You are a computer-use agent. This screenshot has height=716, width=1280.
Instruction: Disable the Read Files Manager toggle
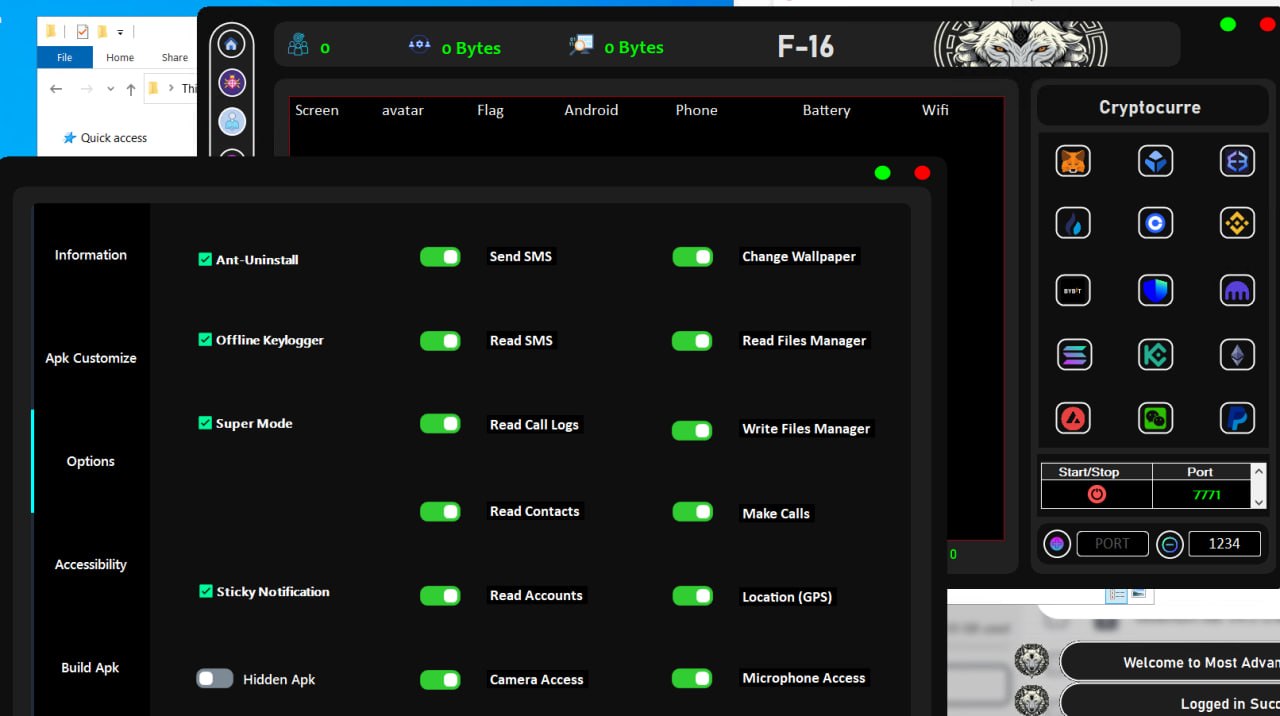[x=692, y=341]
